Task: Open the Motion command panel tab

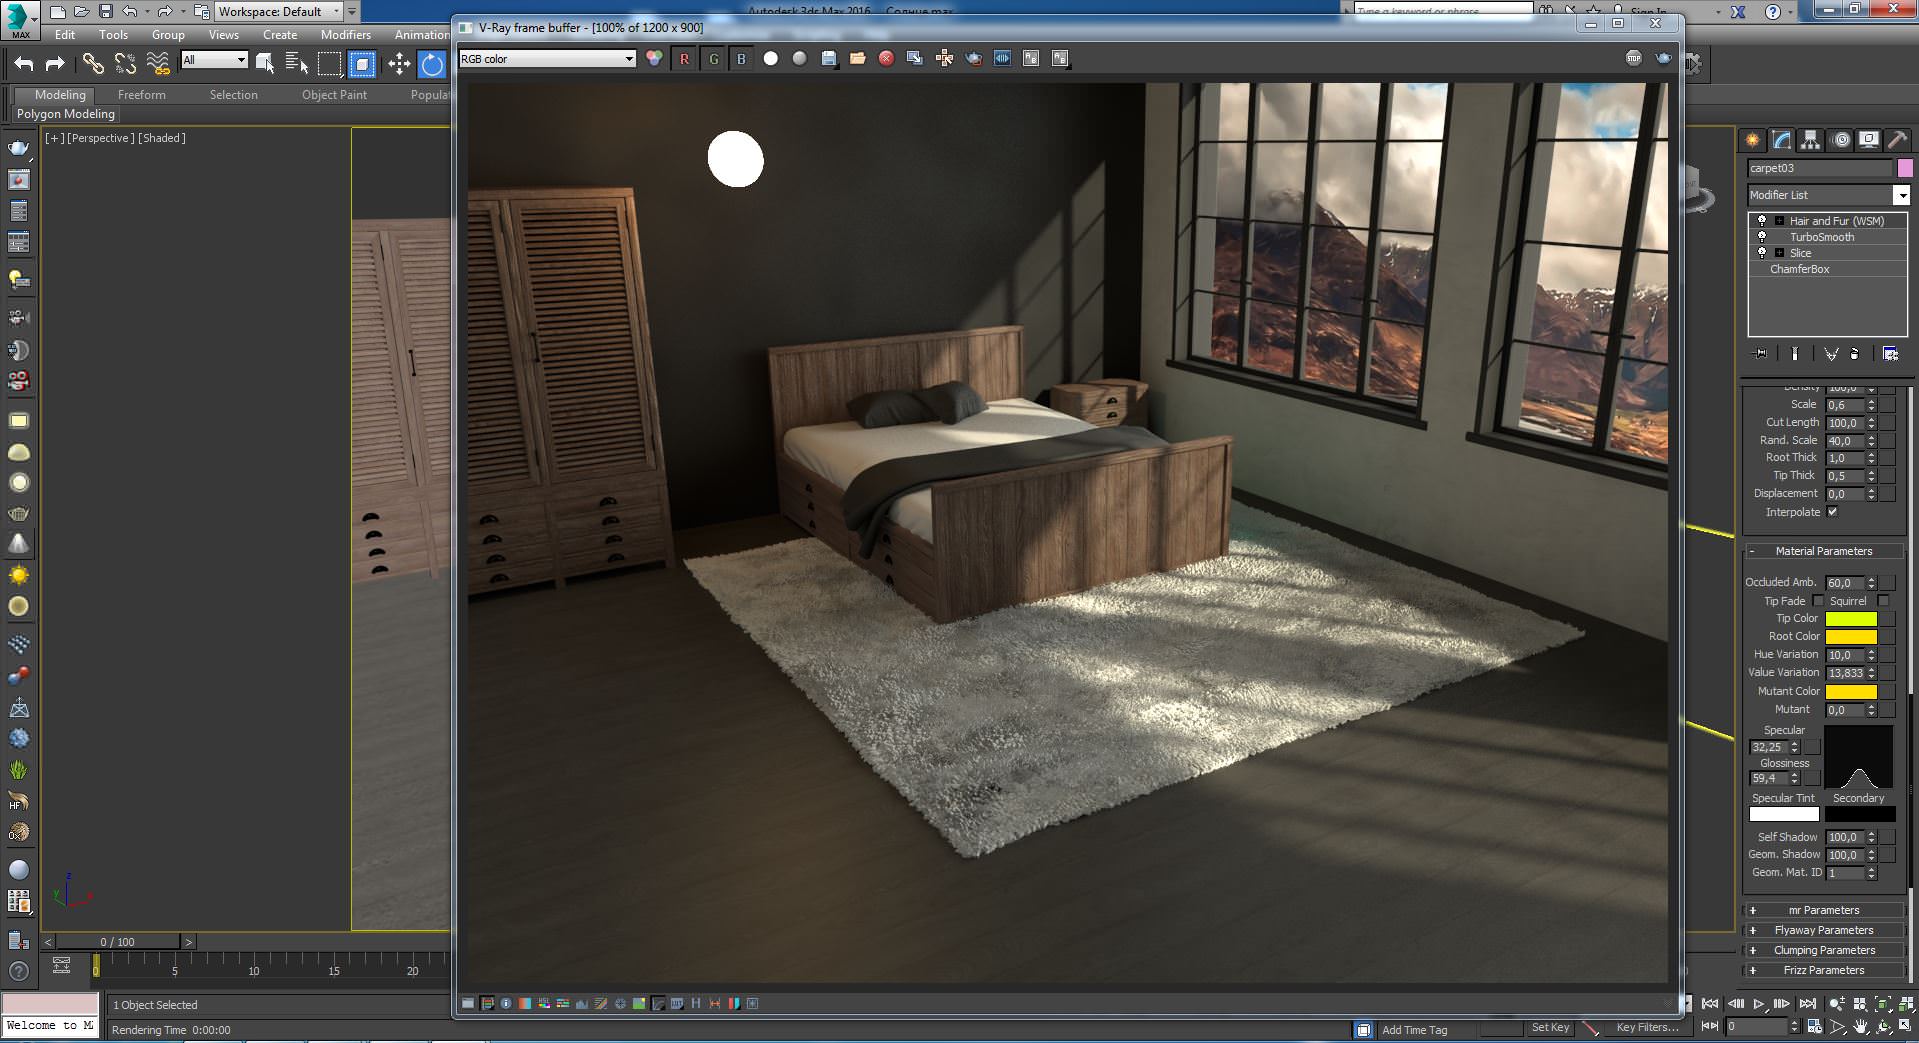Action: pos(1840,140)
